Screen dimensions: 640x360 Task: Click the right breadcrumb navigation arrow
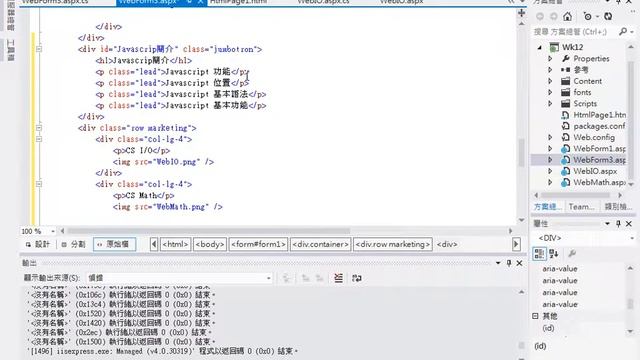tap(516, 244)
